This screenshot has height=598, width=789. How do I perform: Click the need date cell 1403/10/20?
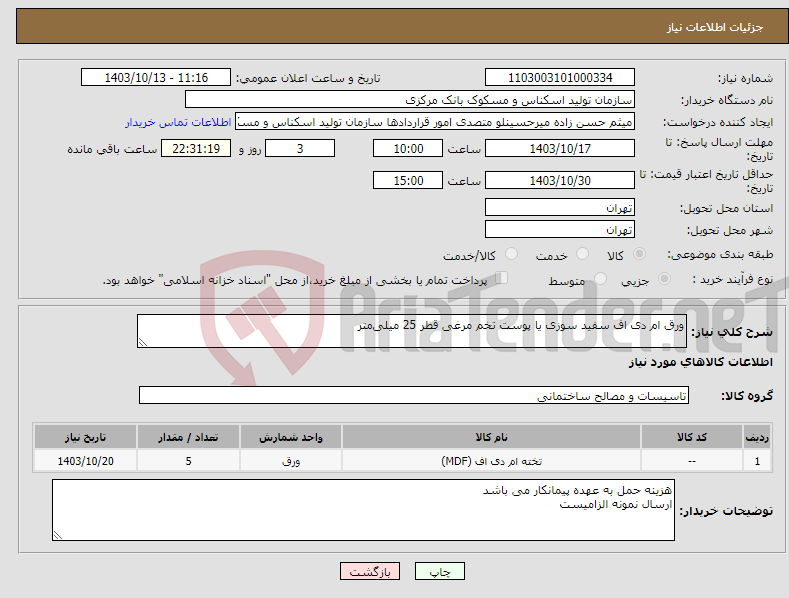pos(86,461)
